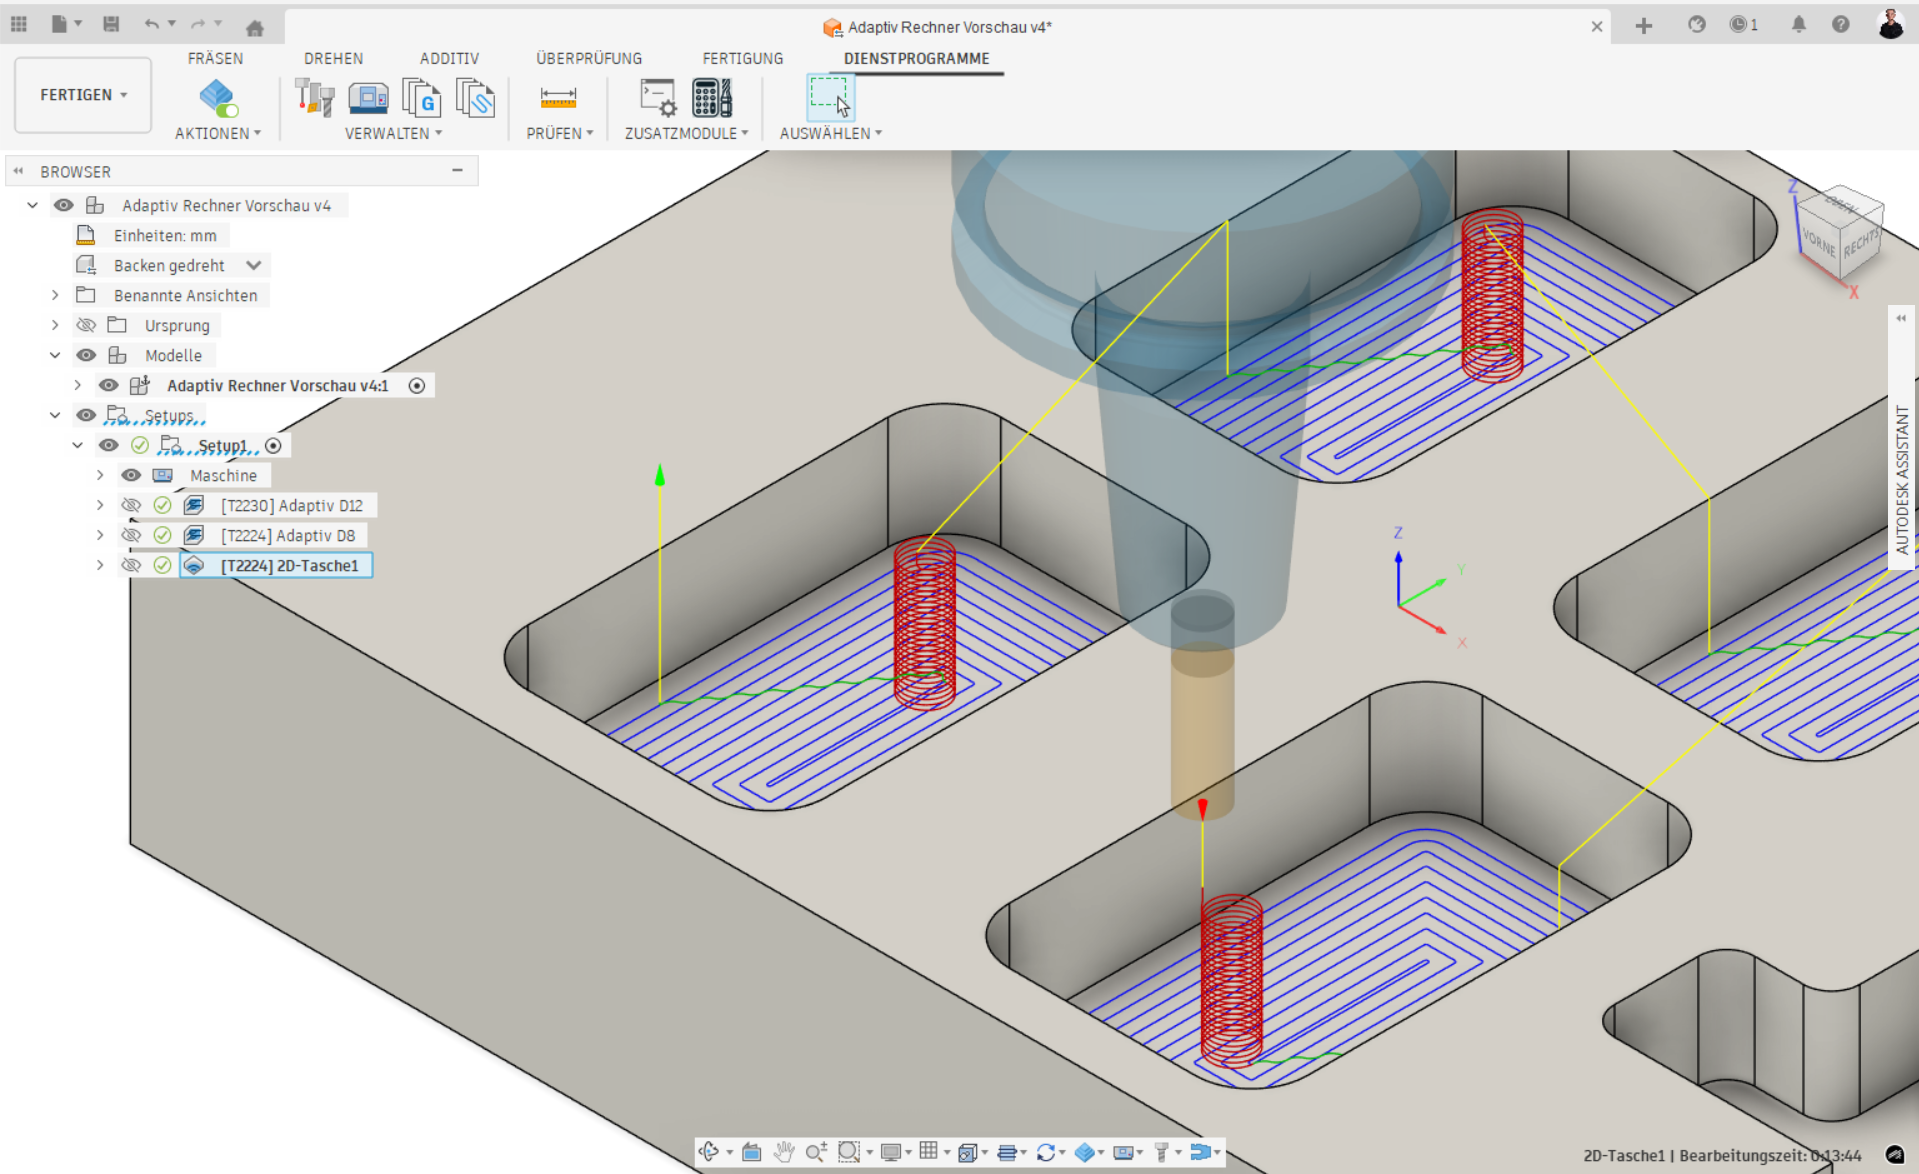Toggle eye for Adaptiv Rechner Vorschau v4:1
1919x1174 pixels.
pos(109,385)
